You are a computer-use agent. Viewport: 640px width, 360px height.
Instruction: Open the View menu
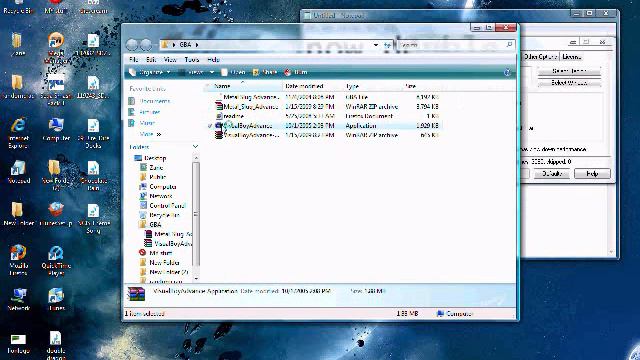coord(170,60)
